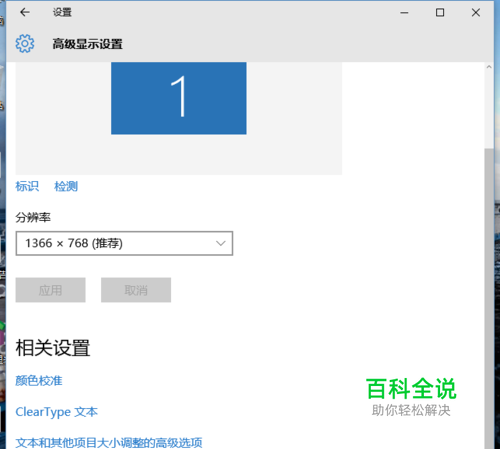This screenshot has height=449, width=500.
Task: Click the settings gear icon
Action: pos(25,43)
